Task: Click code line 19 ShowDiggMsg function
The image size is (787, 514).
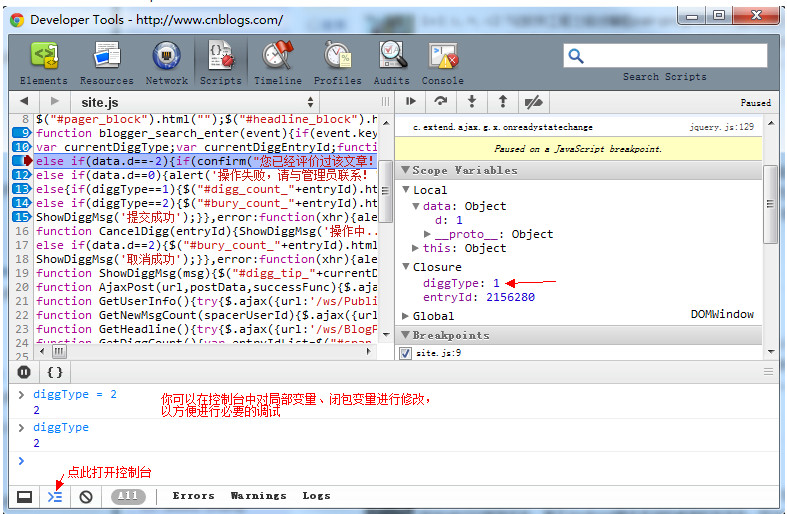Action: tap(206, 273)
